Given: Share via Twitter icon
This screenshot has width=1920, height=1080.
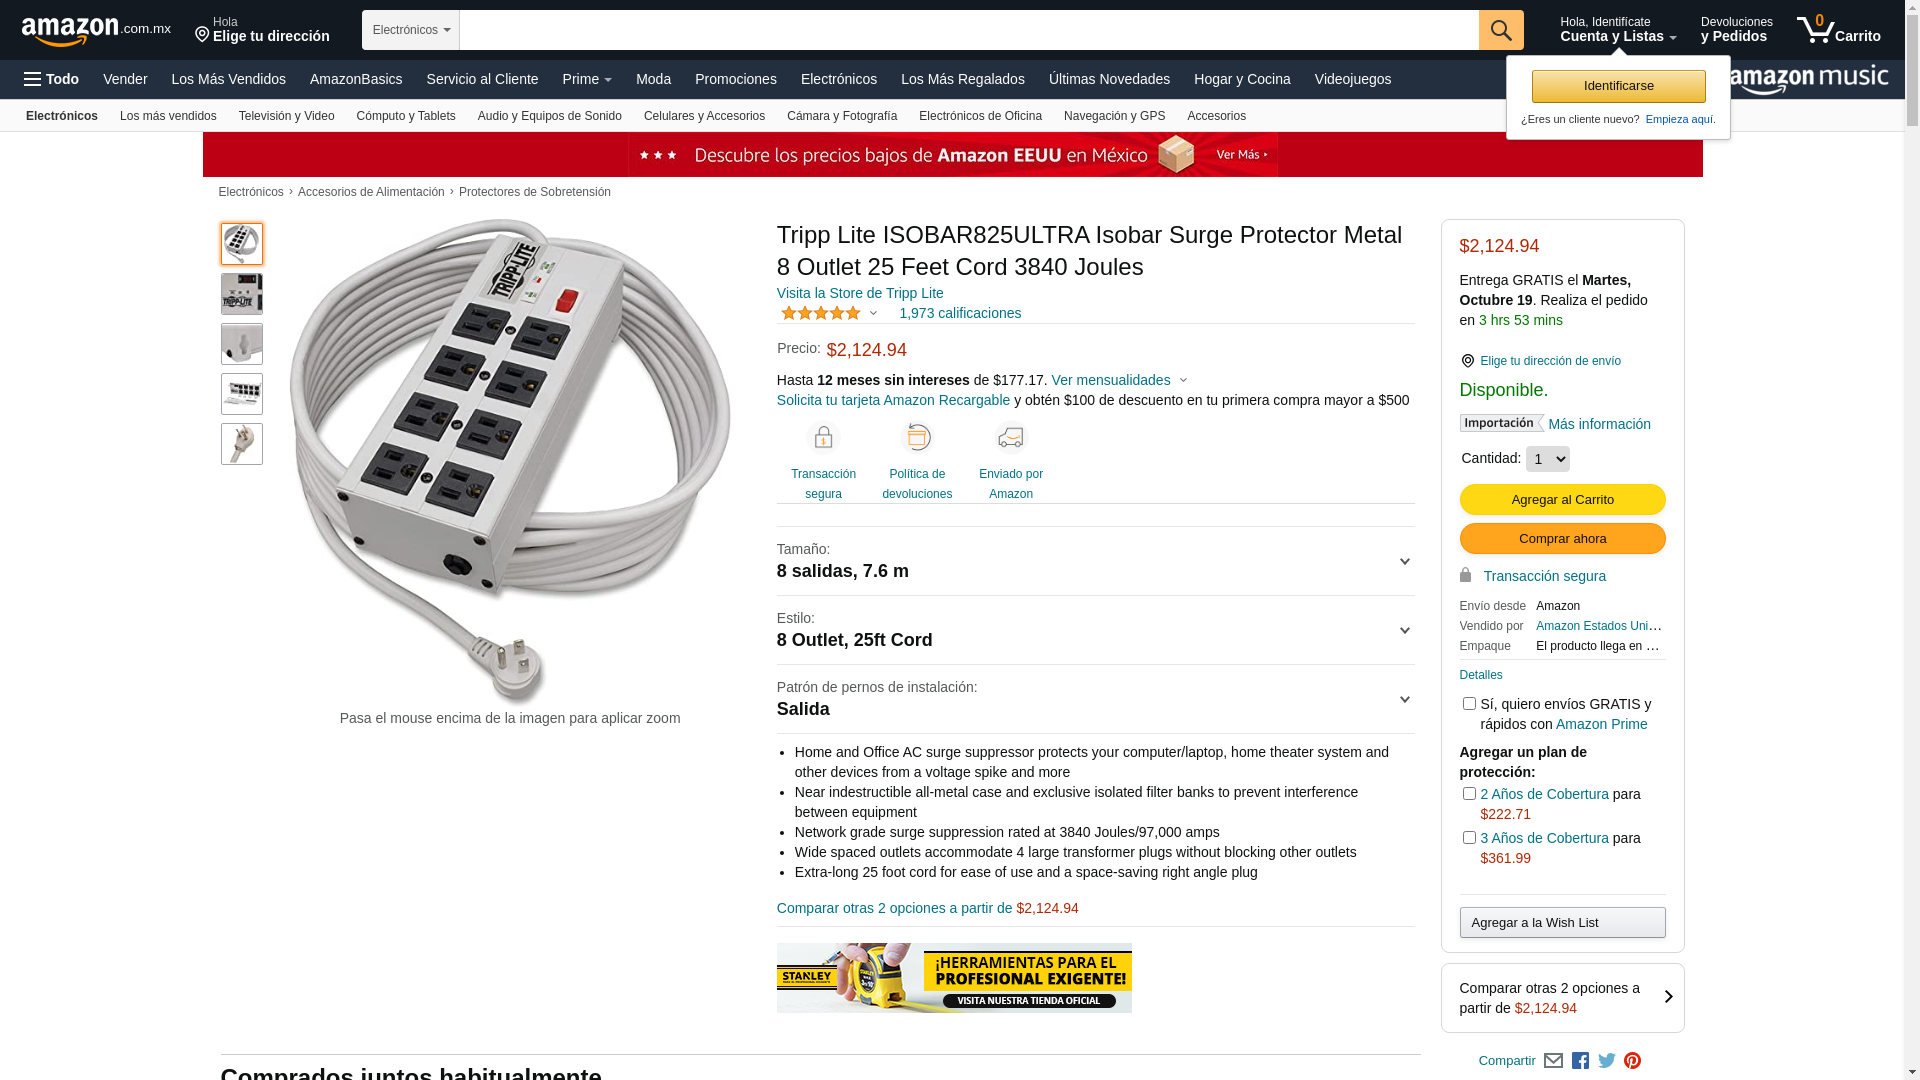Looking at the screenshot, I should point(1607,1061).
